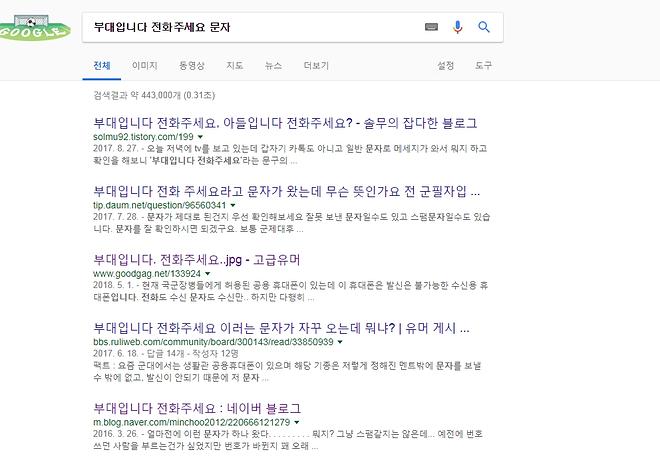This screenshot has width=660, height=458.
Task: Expand dropdown arrow next to solmu92.tistory.com/199
Action: 200,137
